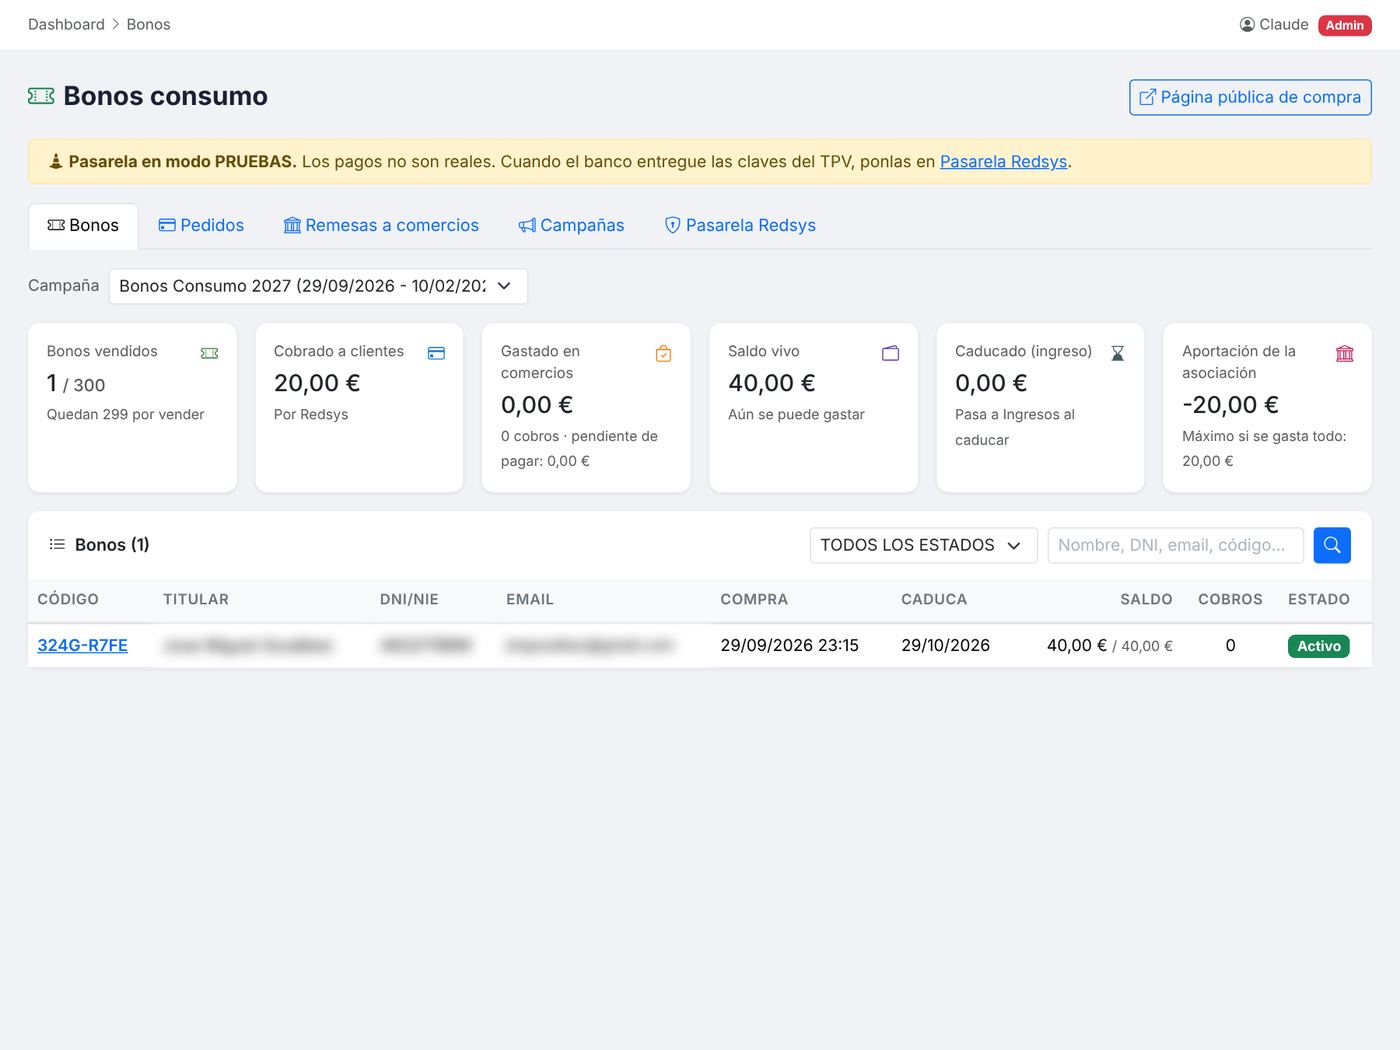Screen dimensions: 1400x1050
Task: Click the Claude username in the header
Action: coord(1284,25)
